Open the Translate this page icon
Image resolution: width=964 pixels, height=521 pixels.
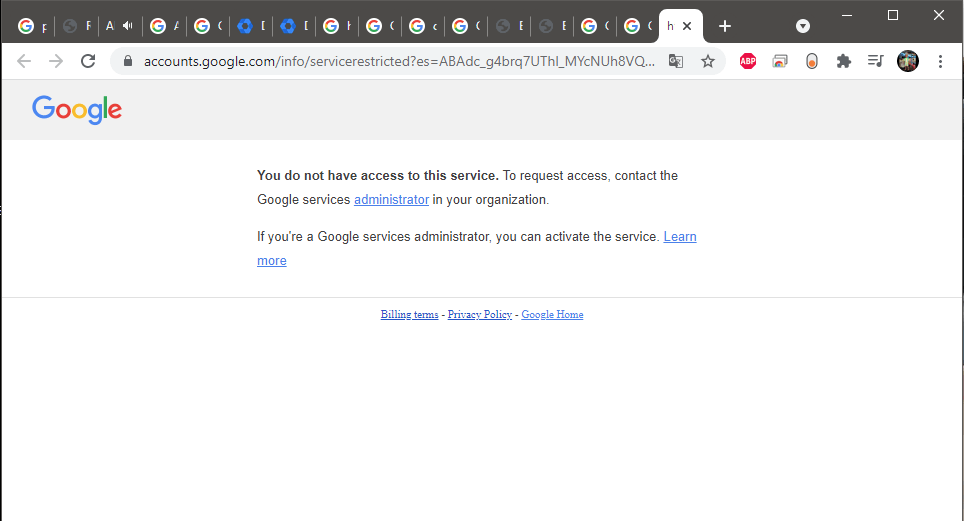pyautogui.click(x=676, y=61)
